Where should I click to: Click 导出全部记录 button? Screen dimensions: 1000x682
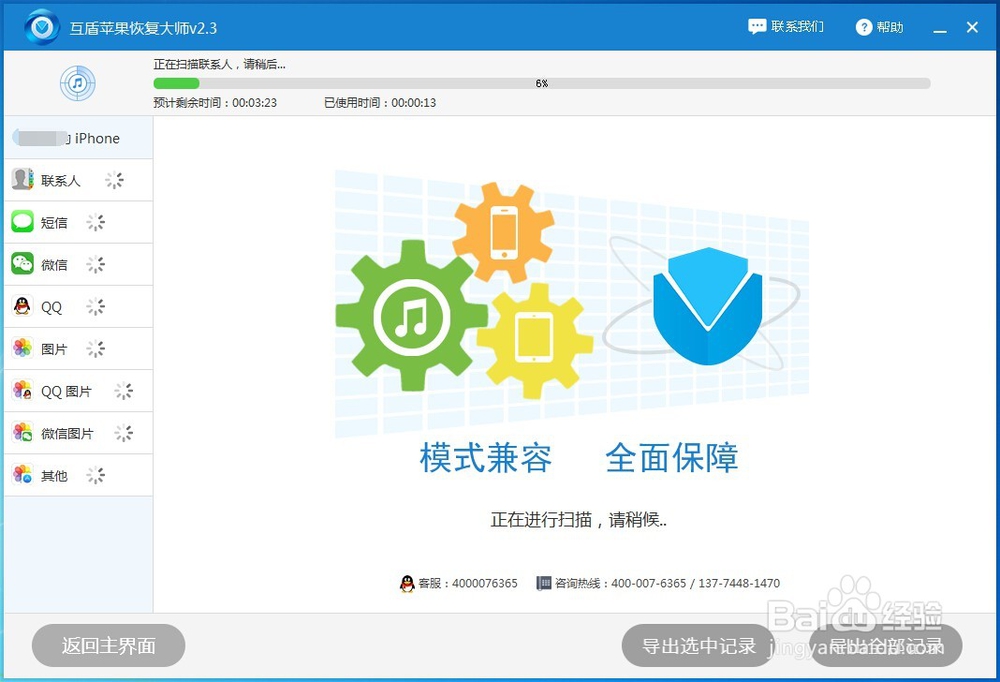886,646
